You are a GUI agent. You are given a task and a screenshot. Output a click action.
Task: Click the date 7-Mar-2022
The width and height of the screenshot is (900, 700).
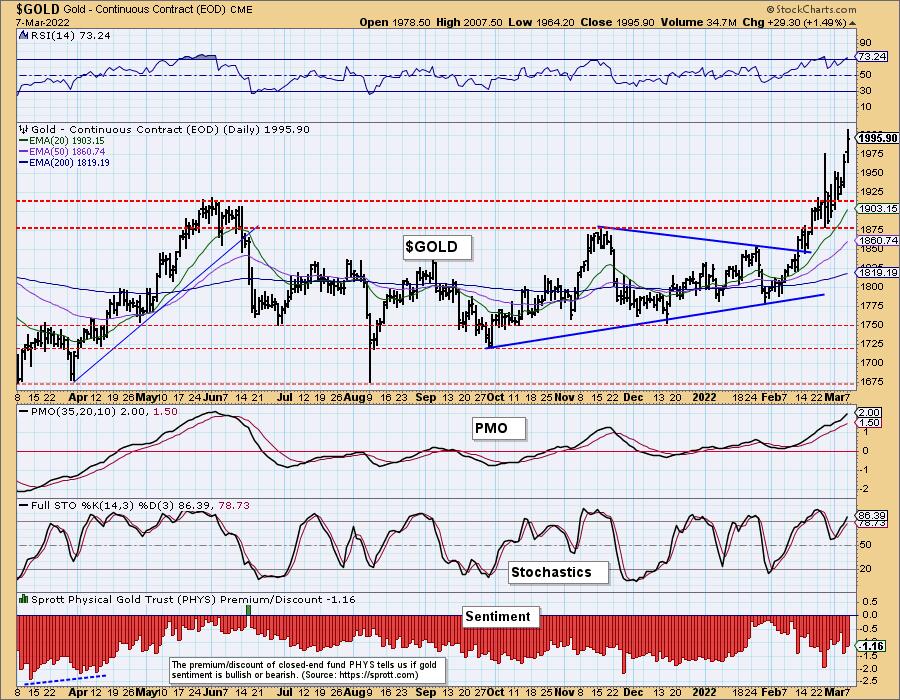coord(43,22)
